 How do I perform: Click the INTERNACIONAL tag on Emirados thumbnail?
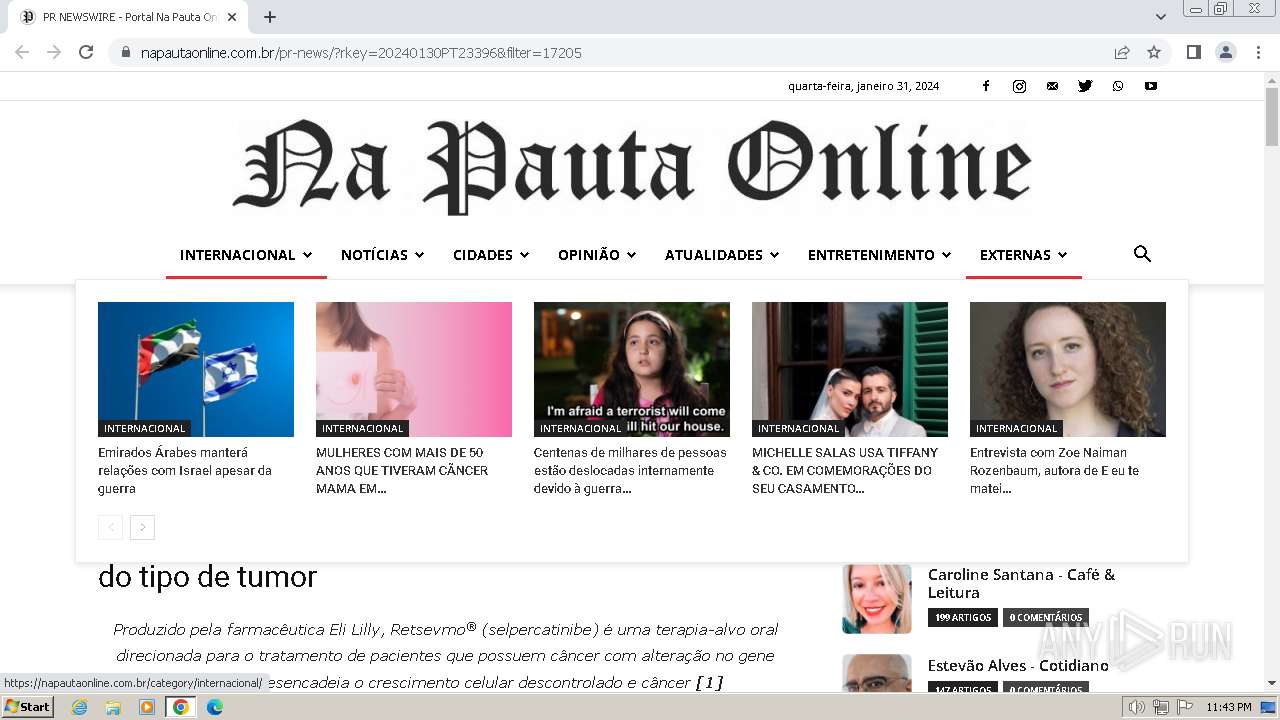pos(144,428)
